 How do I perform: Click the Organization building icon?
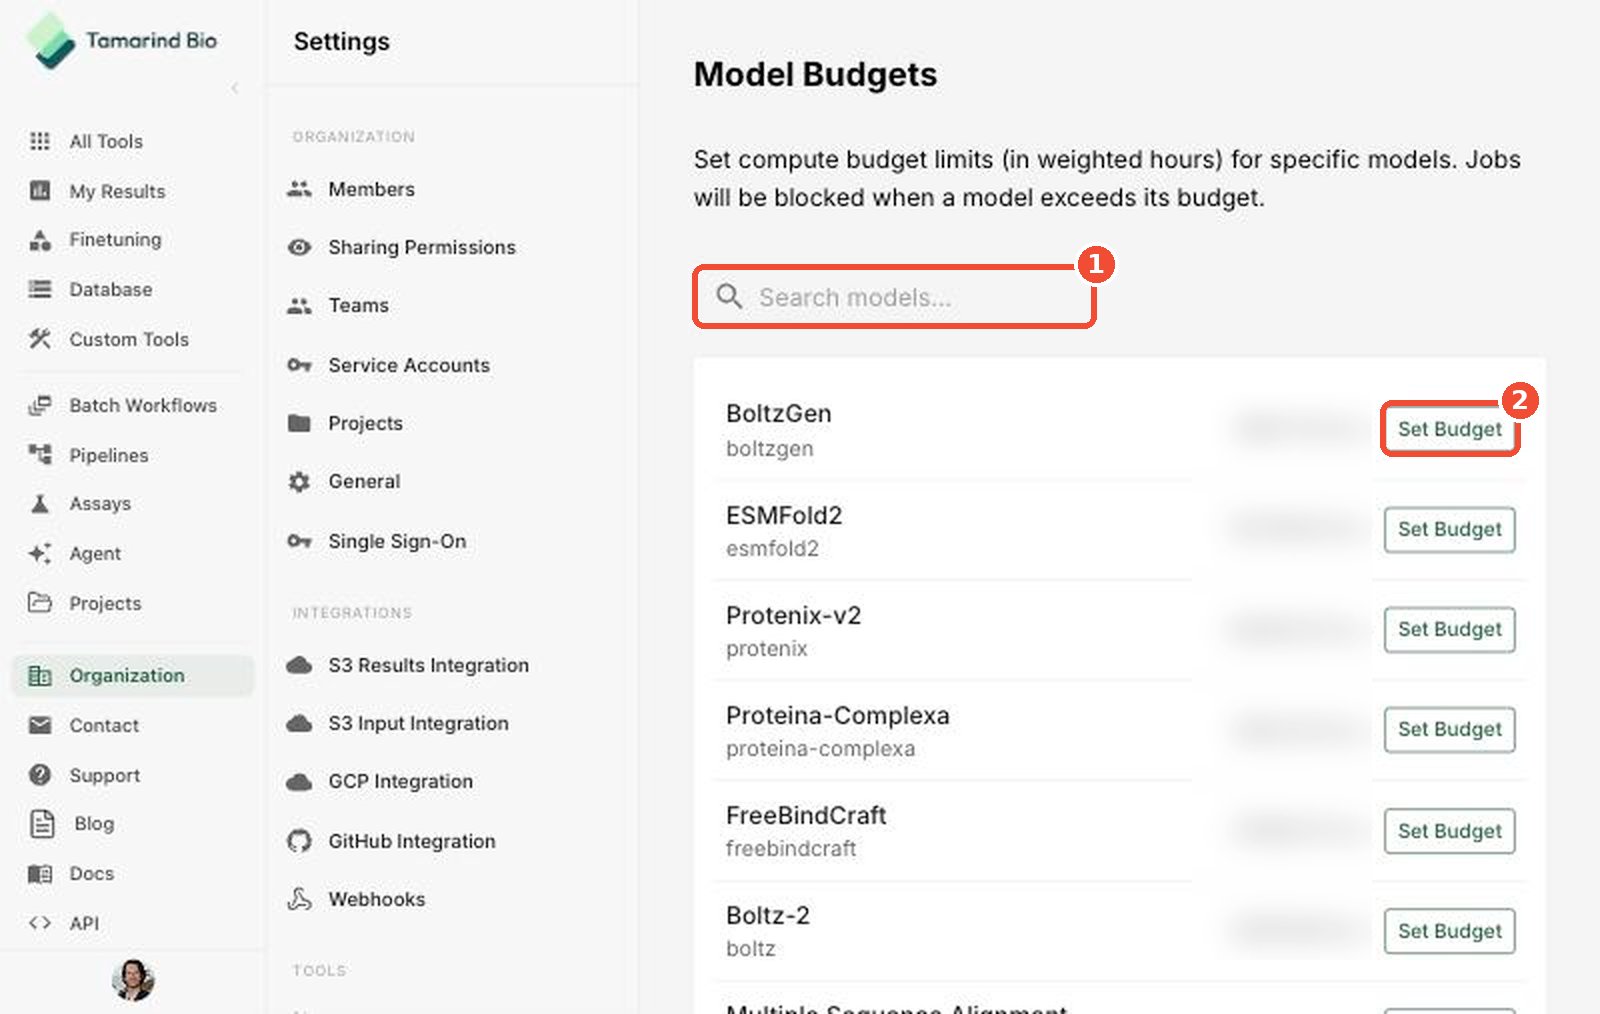point(40,676)
